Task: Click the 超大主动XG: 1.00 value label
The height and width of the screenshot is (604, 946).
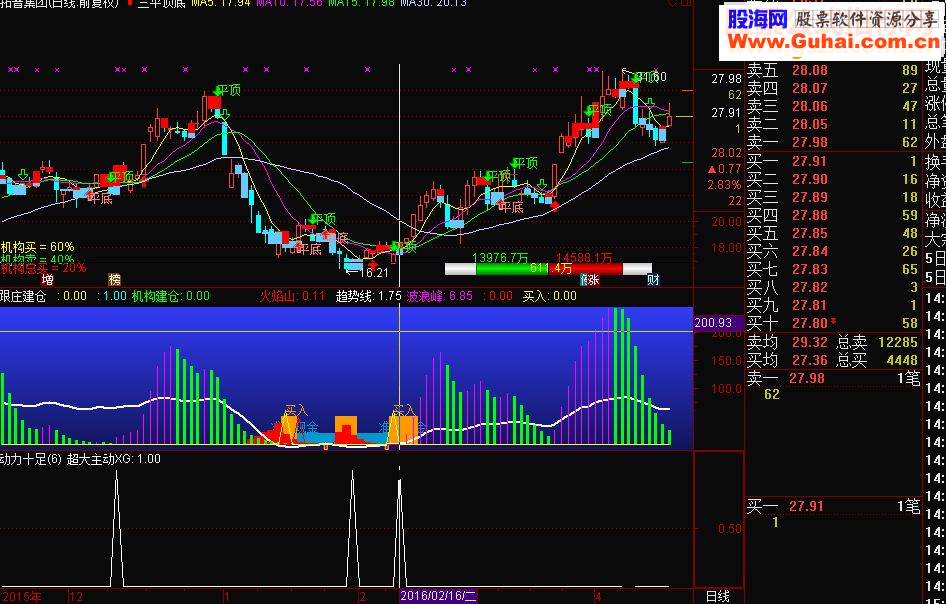Action: [x=114, y=459]
